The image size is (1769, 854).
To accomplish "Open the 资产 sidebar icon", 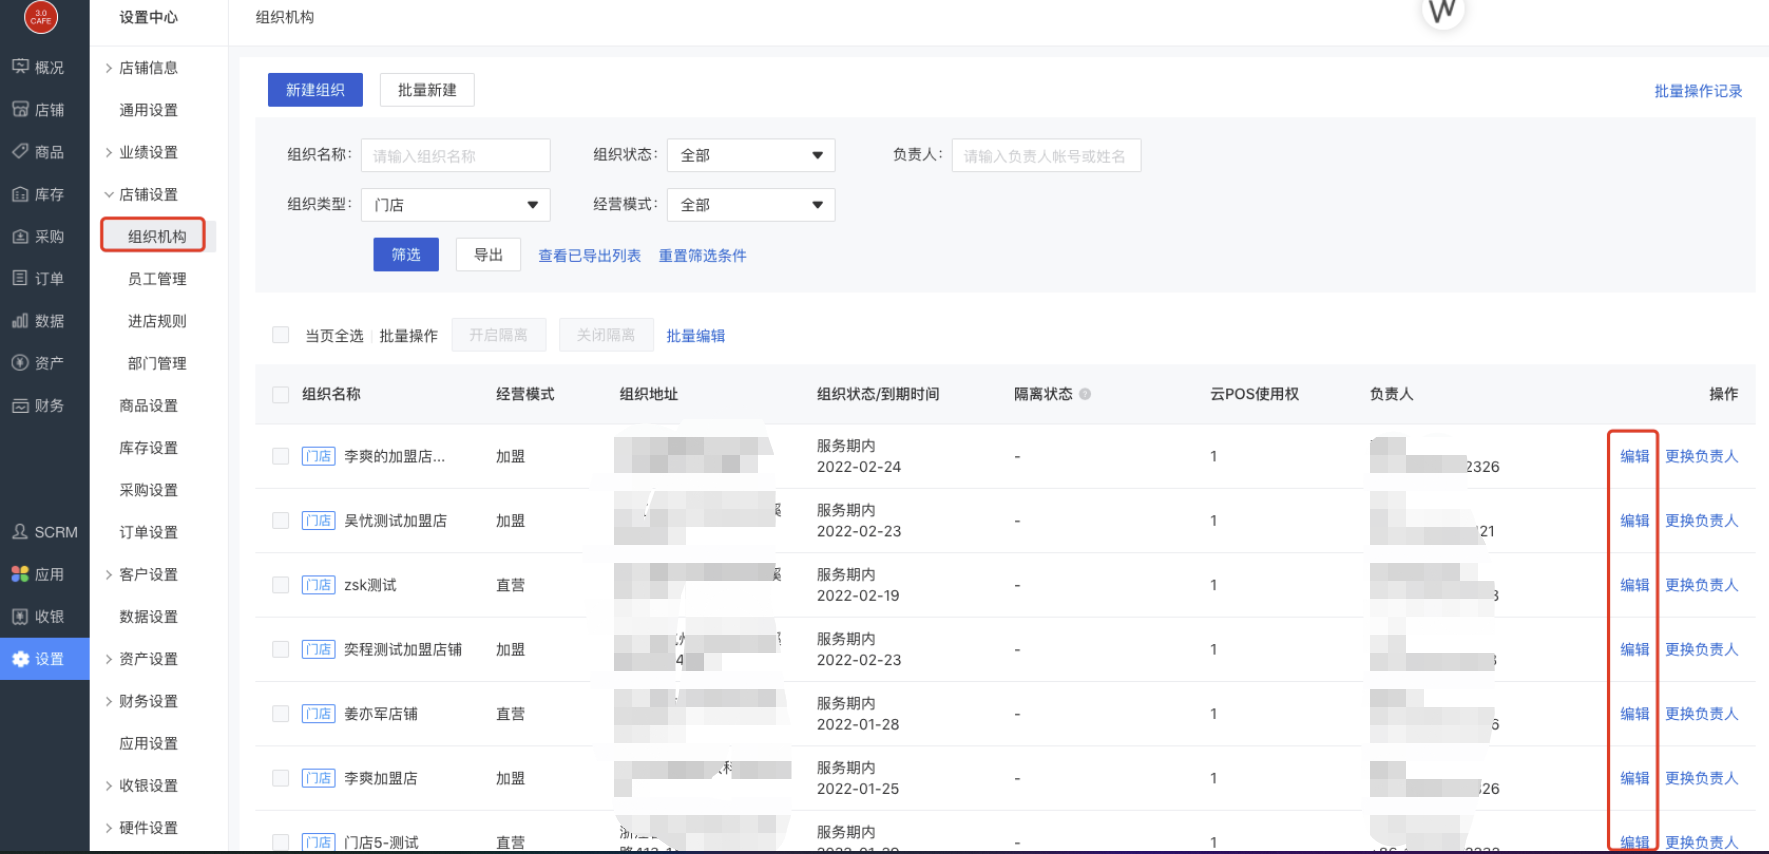I will point(20,362).
